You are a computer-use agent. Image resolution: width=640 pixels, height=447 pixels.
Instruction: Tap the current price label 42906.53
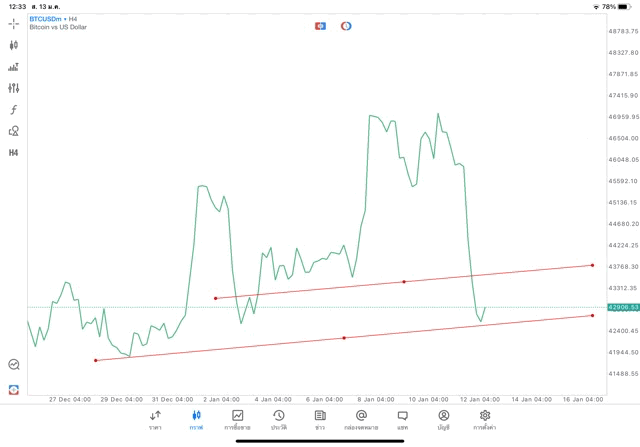(622, 307)
